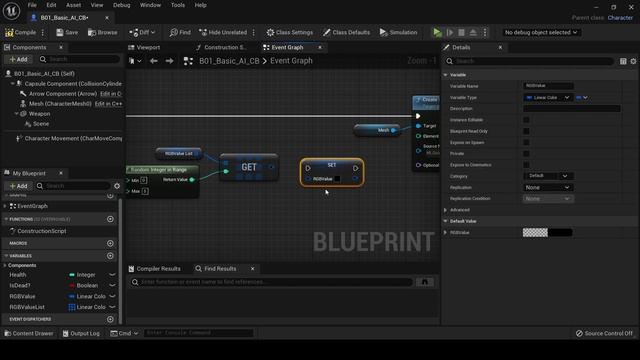The width and height of the screenshot is (640, 360).
Task: Click the Details property matrix icon
Action: pyautogui.click(x=623, y=61)
